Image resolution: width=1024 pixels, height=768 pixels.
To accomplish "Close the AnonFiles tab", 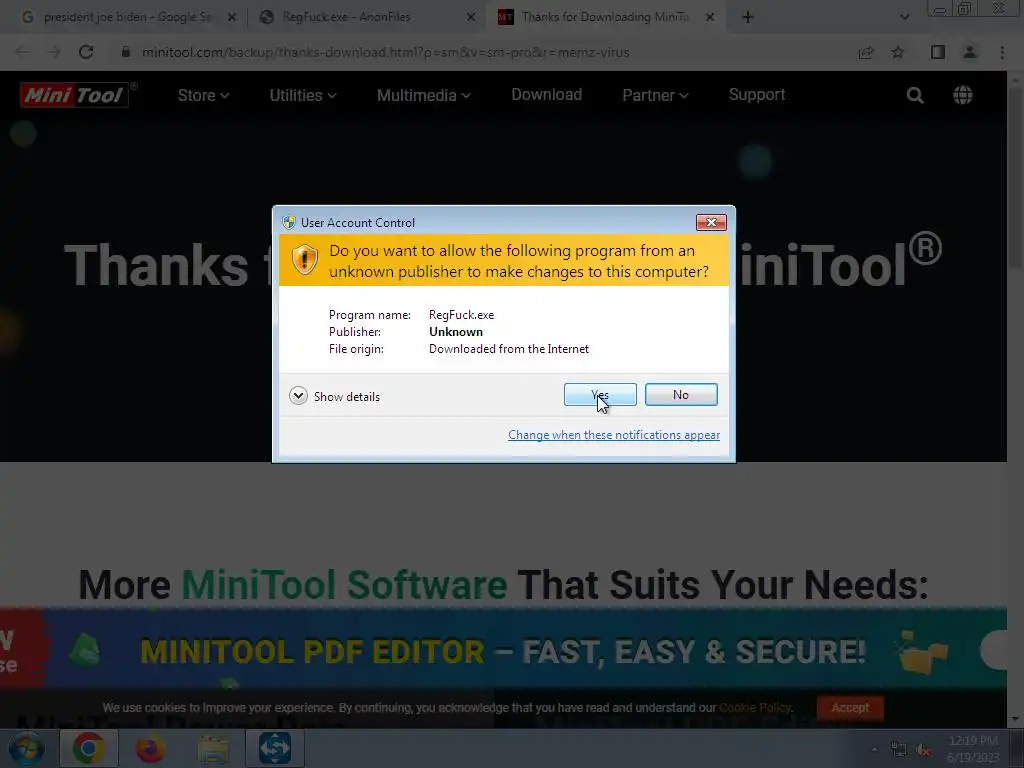I will (x=471, y=18).
